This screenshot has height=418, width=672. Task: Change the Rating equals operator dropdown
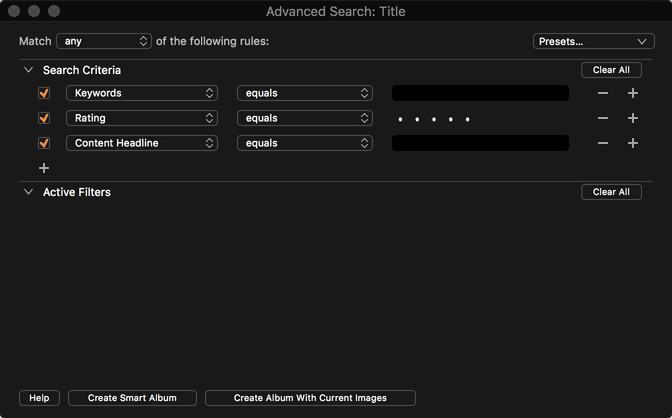point(305,118)
